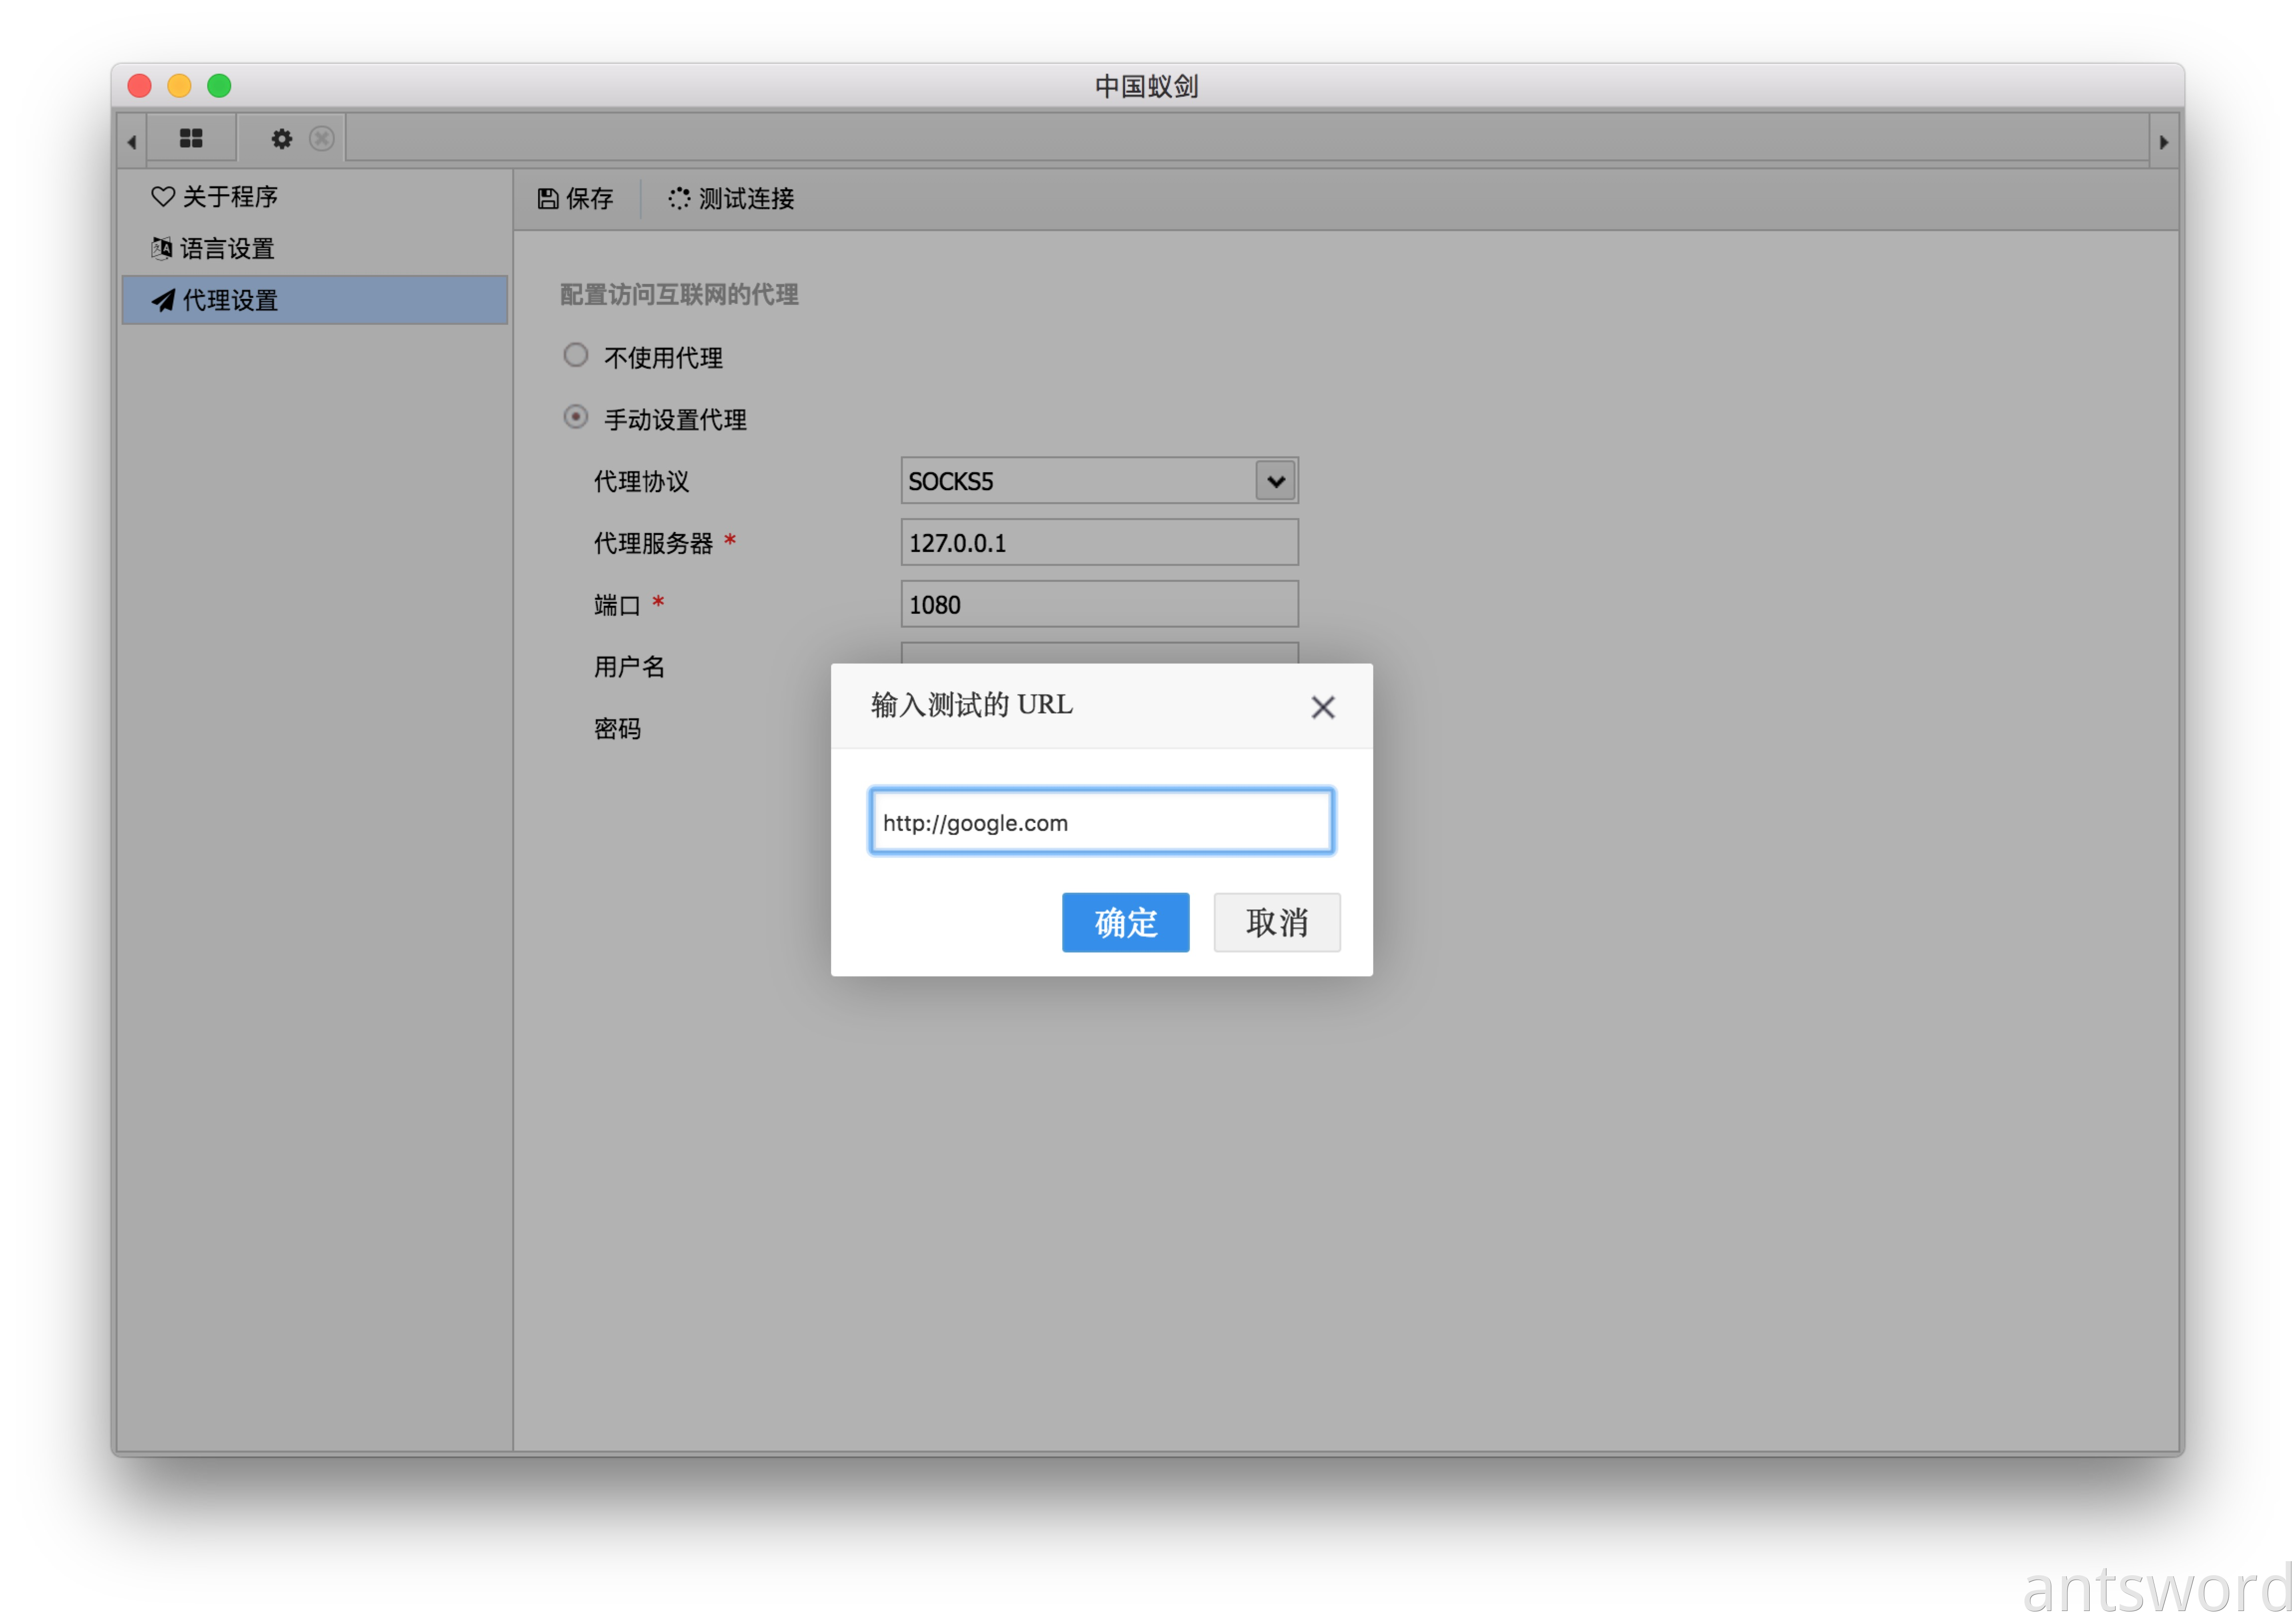Click the test connection spinner icon
This screenshot has width=2296, height=1616.
[x=679, y=199]
